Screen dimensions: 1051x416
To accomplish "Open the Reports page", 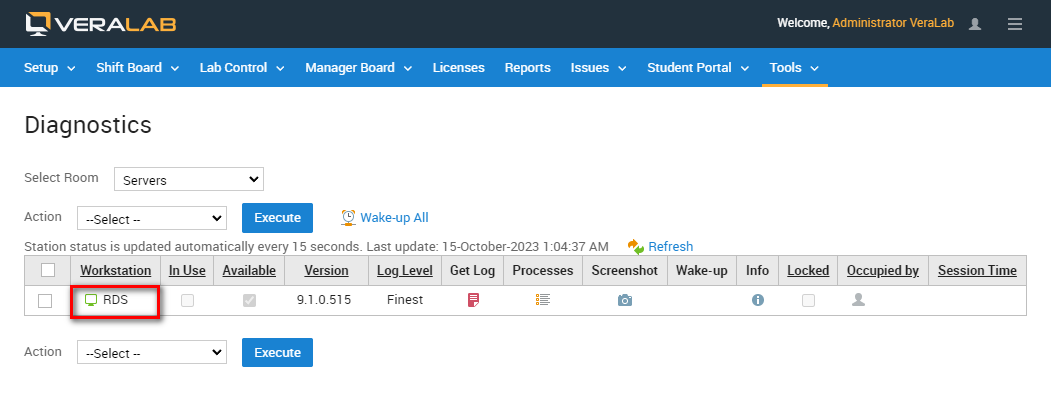I will pyautogui.click(x=528, y=68).
